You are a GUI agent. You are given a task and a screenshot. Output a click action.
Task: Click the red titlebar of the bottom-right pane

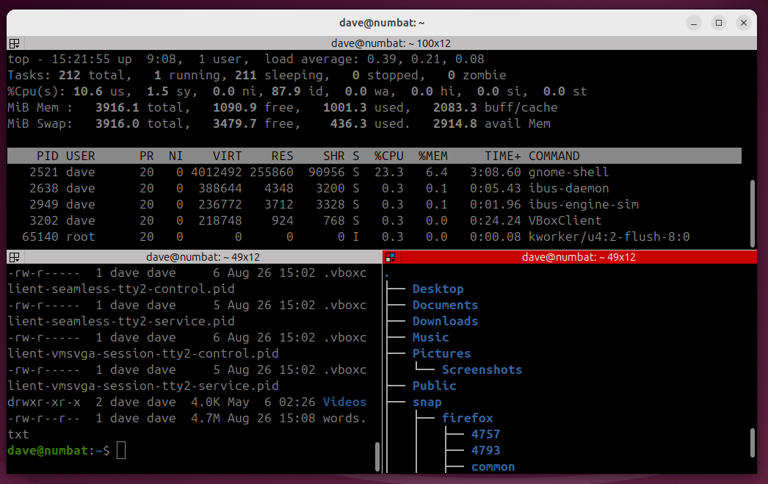570,257
